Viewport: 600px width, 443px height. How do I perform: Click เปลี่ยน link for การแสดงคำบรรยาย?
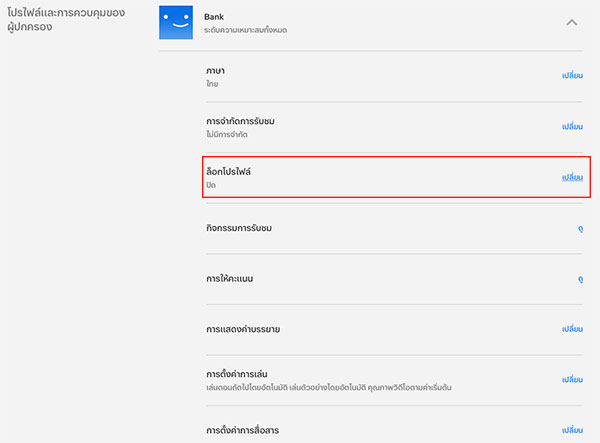572,329
